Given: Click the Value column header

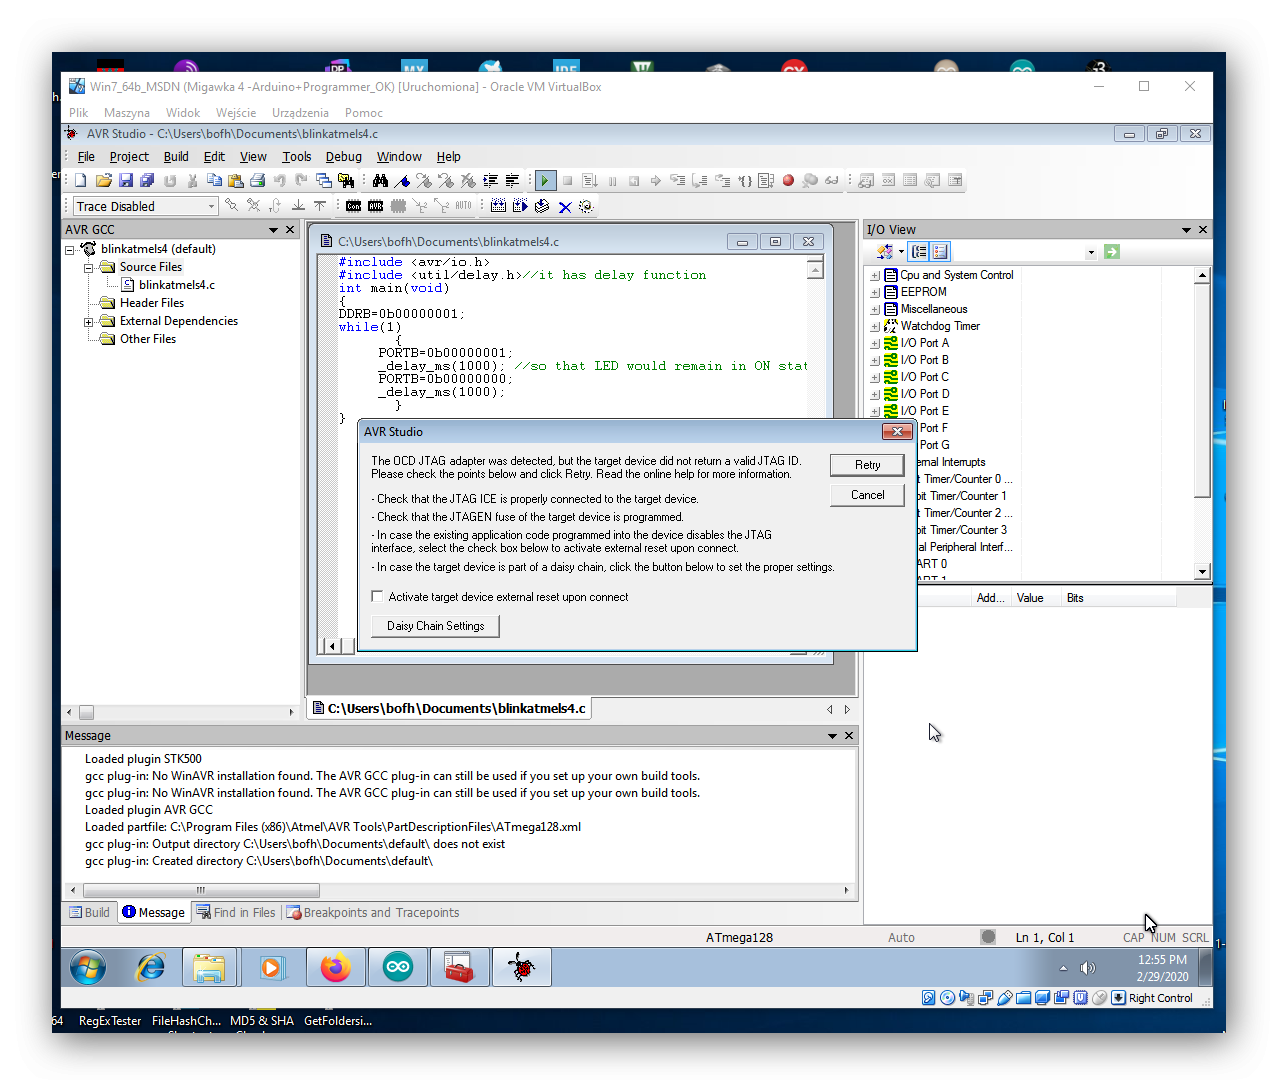Looking at the screenshot, I should (x=1030, y=598).
